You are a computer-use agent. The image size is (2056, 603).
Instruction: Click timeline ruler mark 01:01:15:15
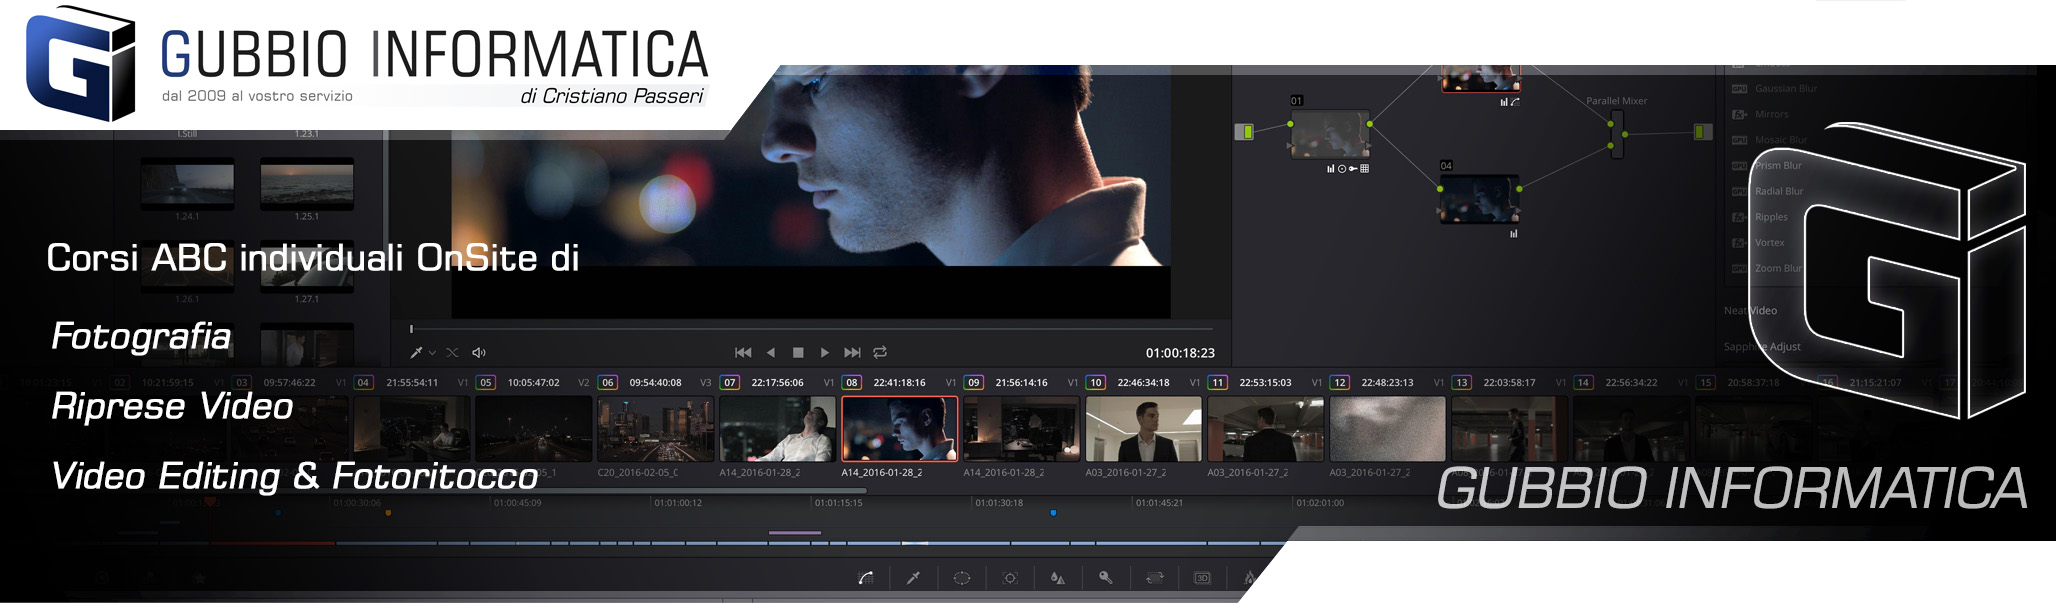coord(838,503)
